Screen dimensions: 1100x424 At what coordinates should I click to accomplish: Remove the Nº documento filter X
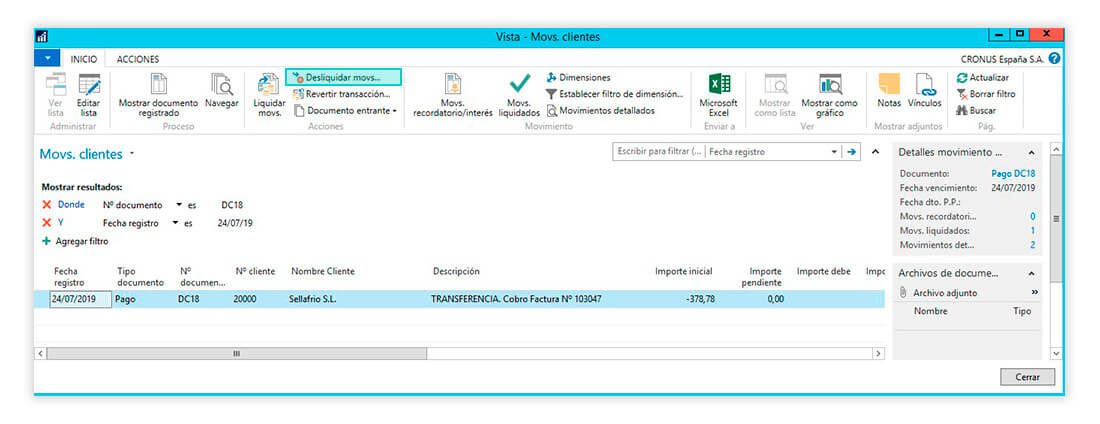point(46,205)
